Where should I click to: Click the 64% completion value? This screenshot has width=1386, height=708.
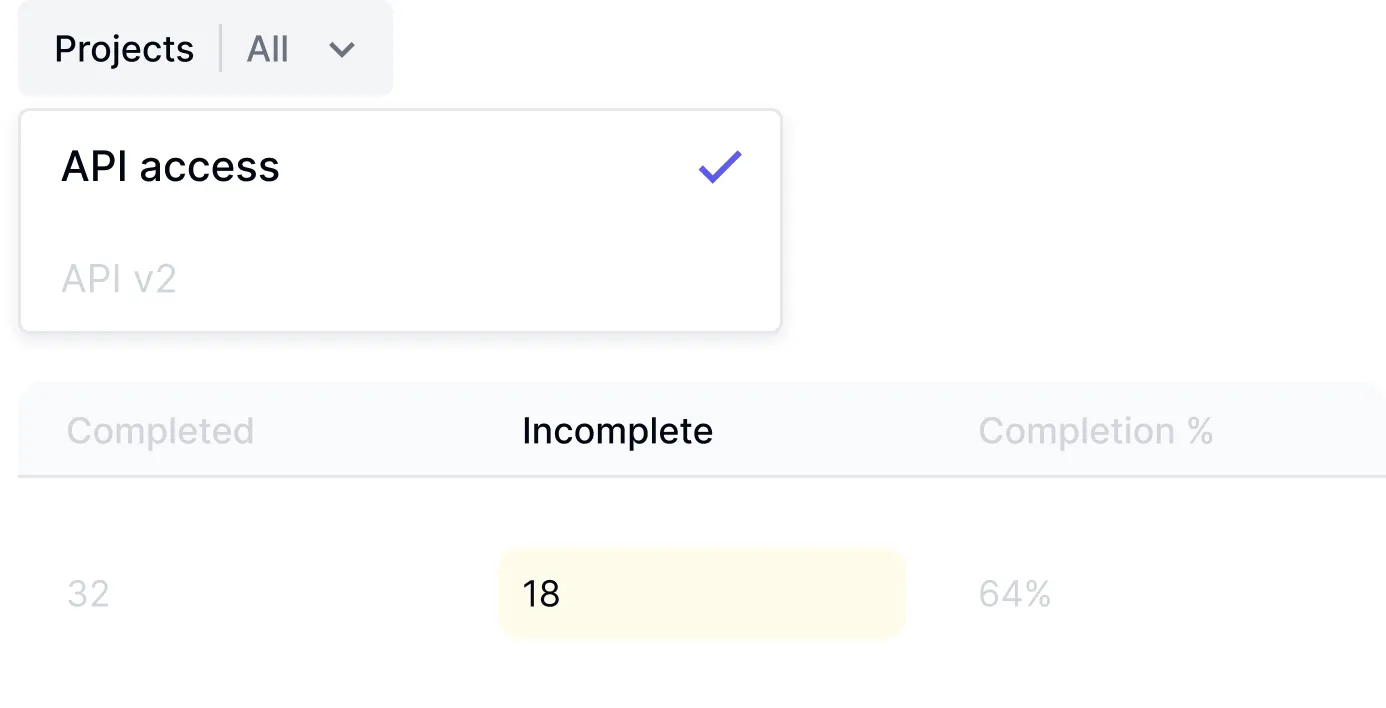(x=1014, y=594)
